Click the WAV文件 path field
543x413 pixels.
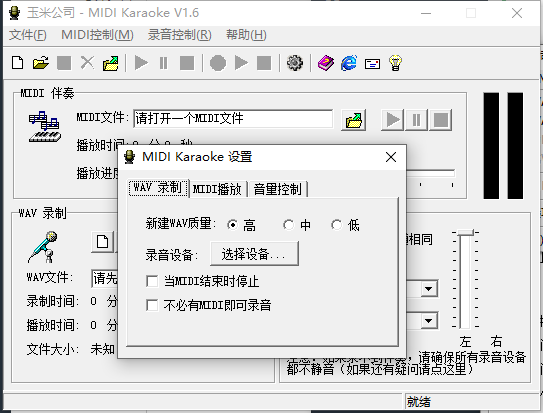(x=105, y=278)
